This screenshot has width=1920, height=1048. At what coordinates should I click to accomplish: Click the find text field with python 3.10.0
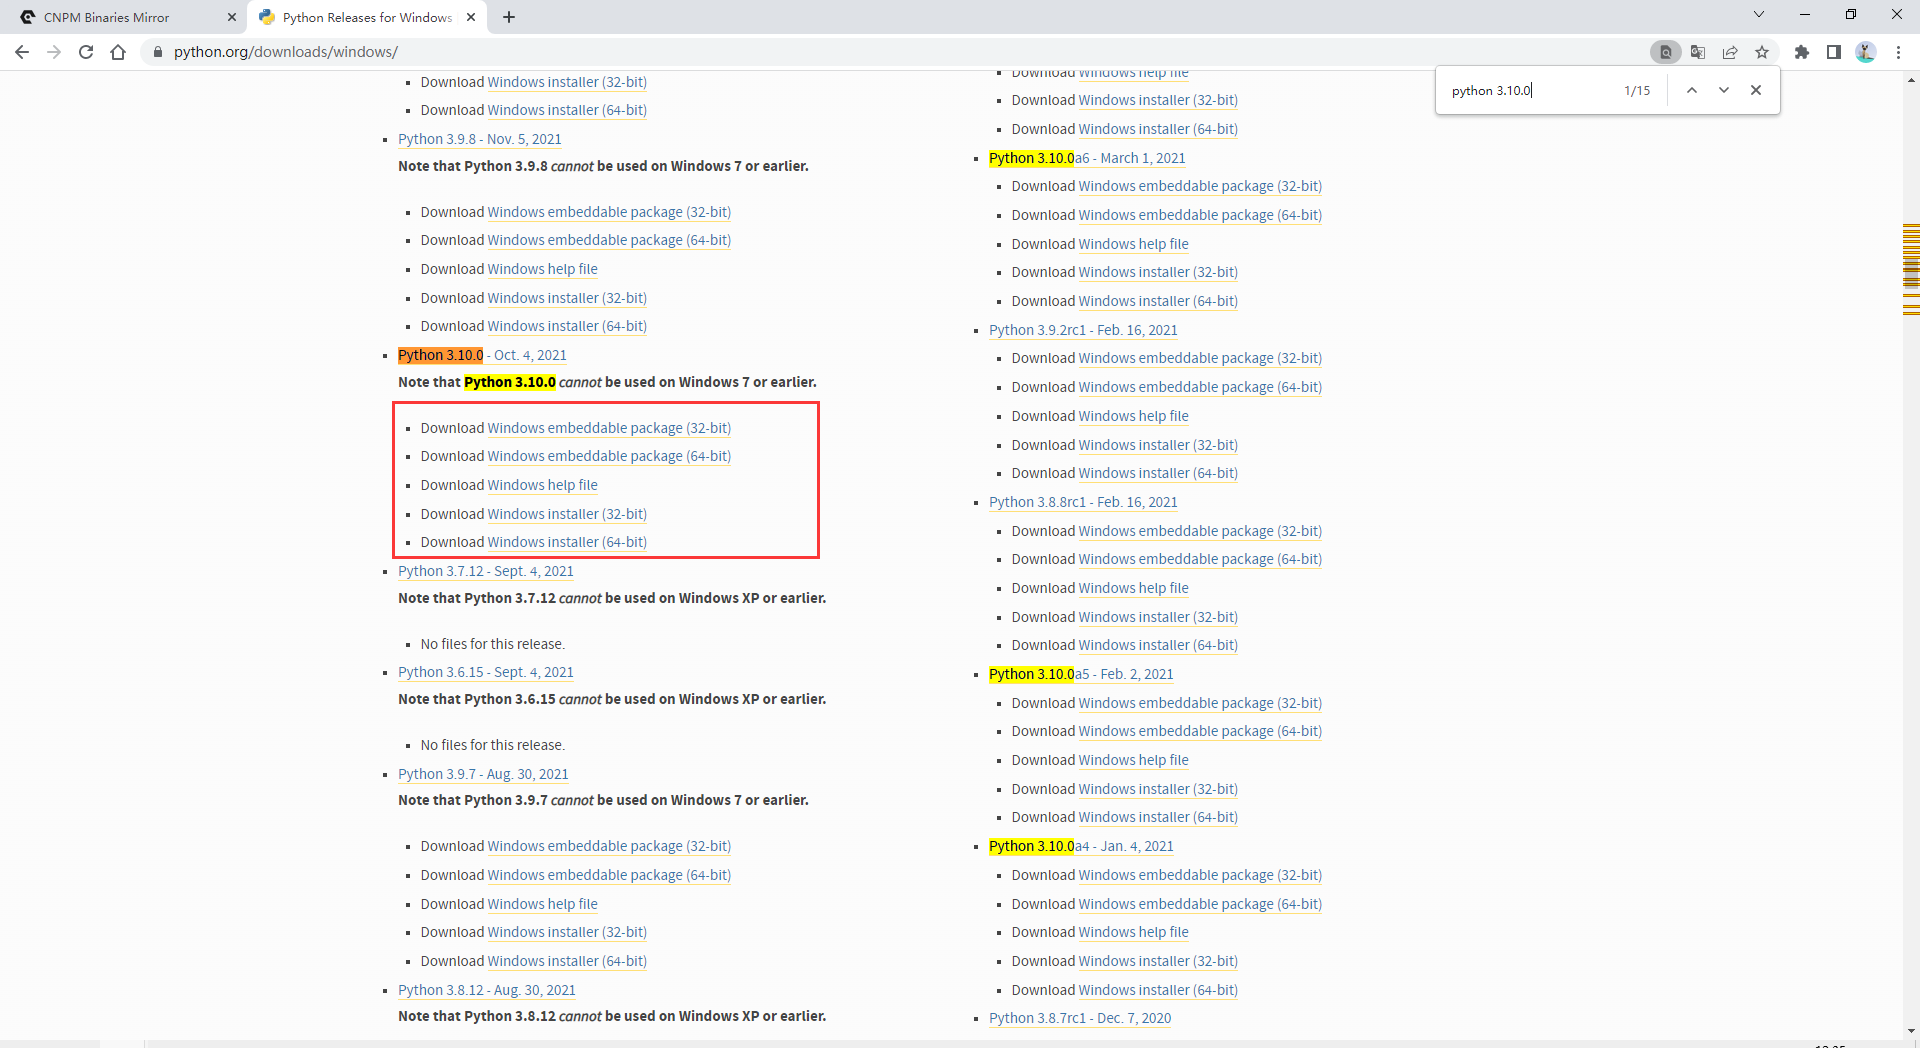[x=1530, y=90]
